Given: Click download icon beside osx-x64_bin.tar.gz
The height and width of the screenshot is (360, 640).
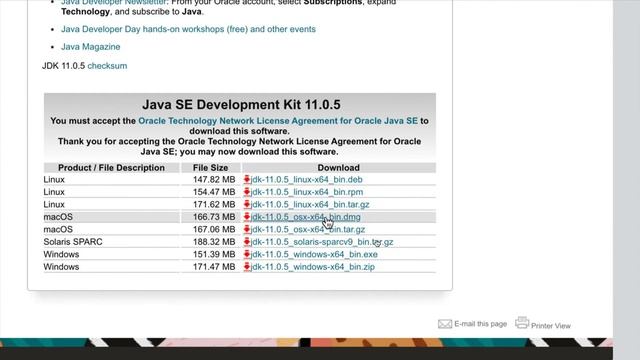Looking at the screenshot, I should tap(247, 229).
